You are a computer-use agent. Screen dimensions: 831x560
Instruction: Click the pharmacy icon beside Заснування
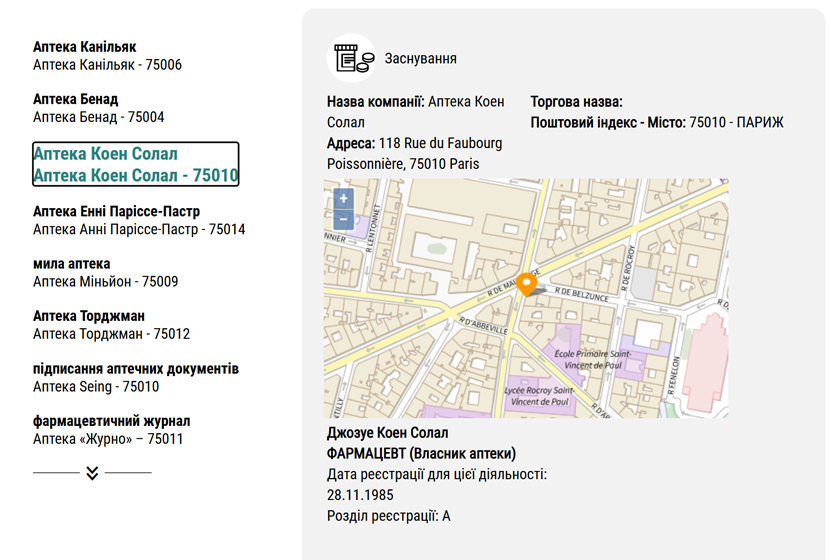tap(352, 59)
